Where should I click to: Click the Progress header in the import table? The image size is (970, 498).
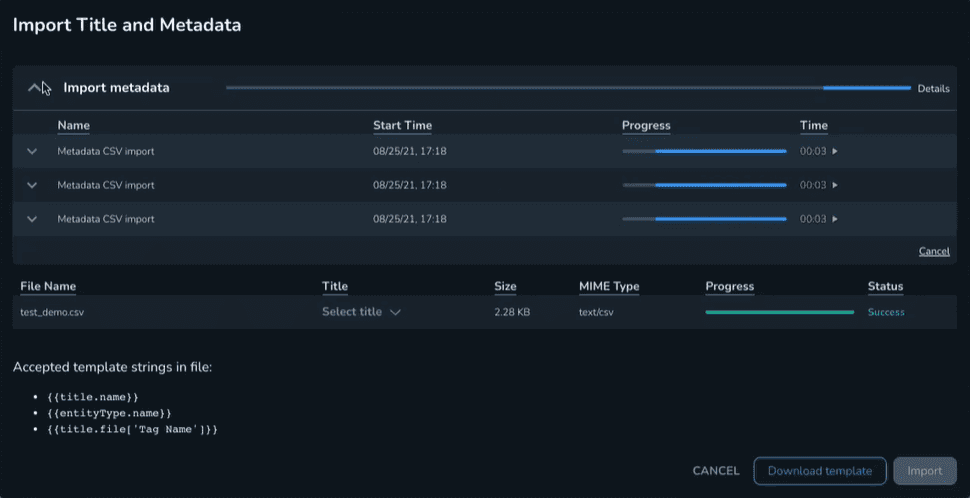click(646, 126)
